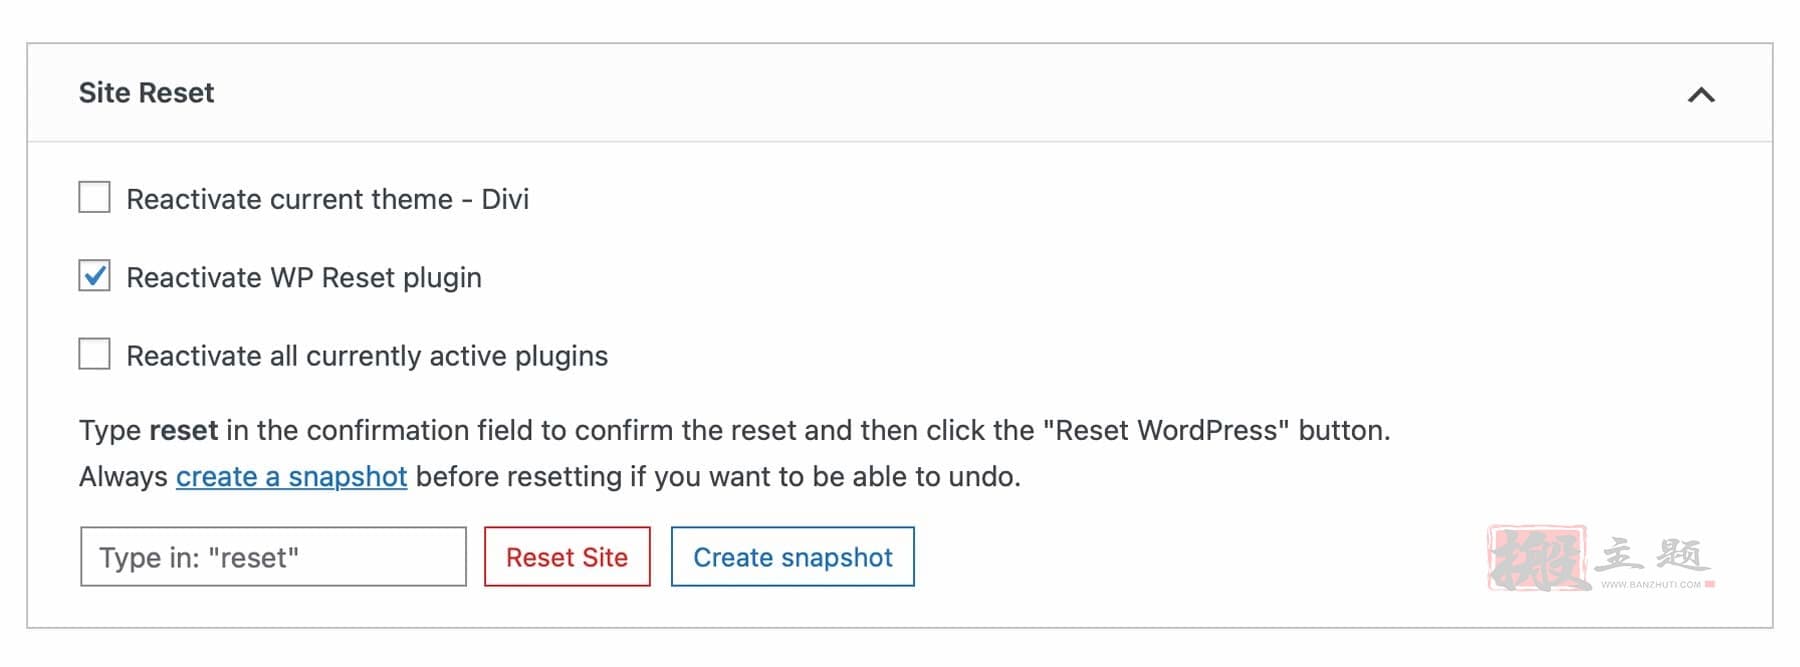This screenshot has width=1800, height=667.
Task: Click the Chinese 主题 watermark characters
Action: point(1652,554)
